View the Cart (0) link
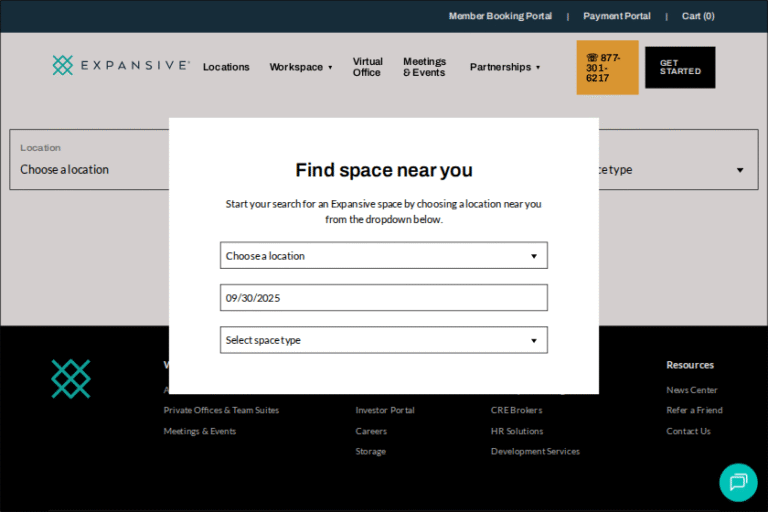Screen dimensions: 768x512 point(698,16)
